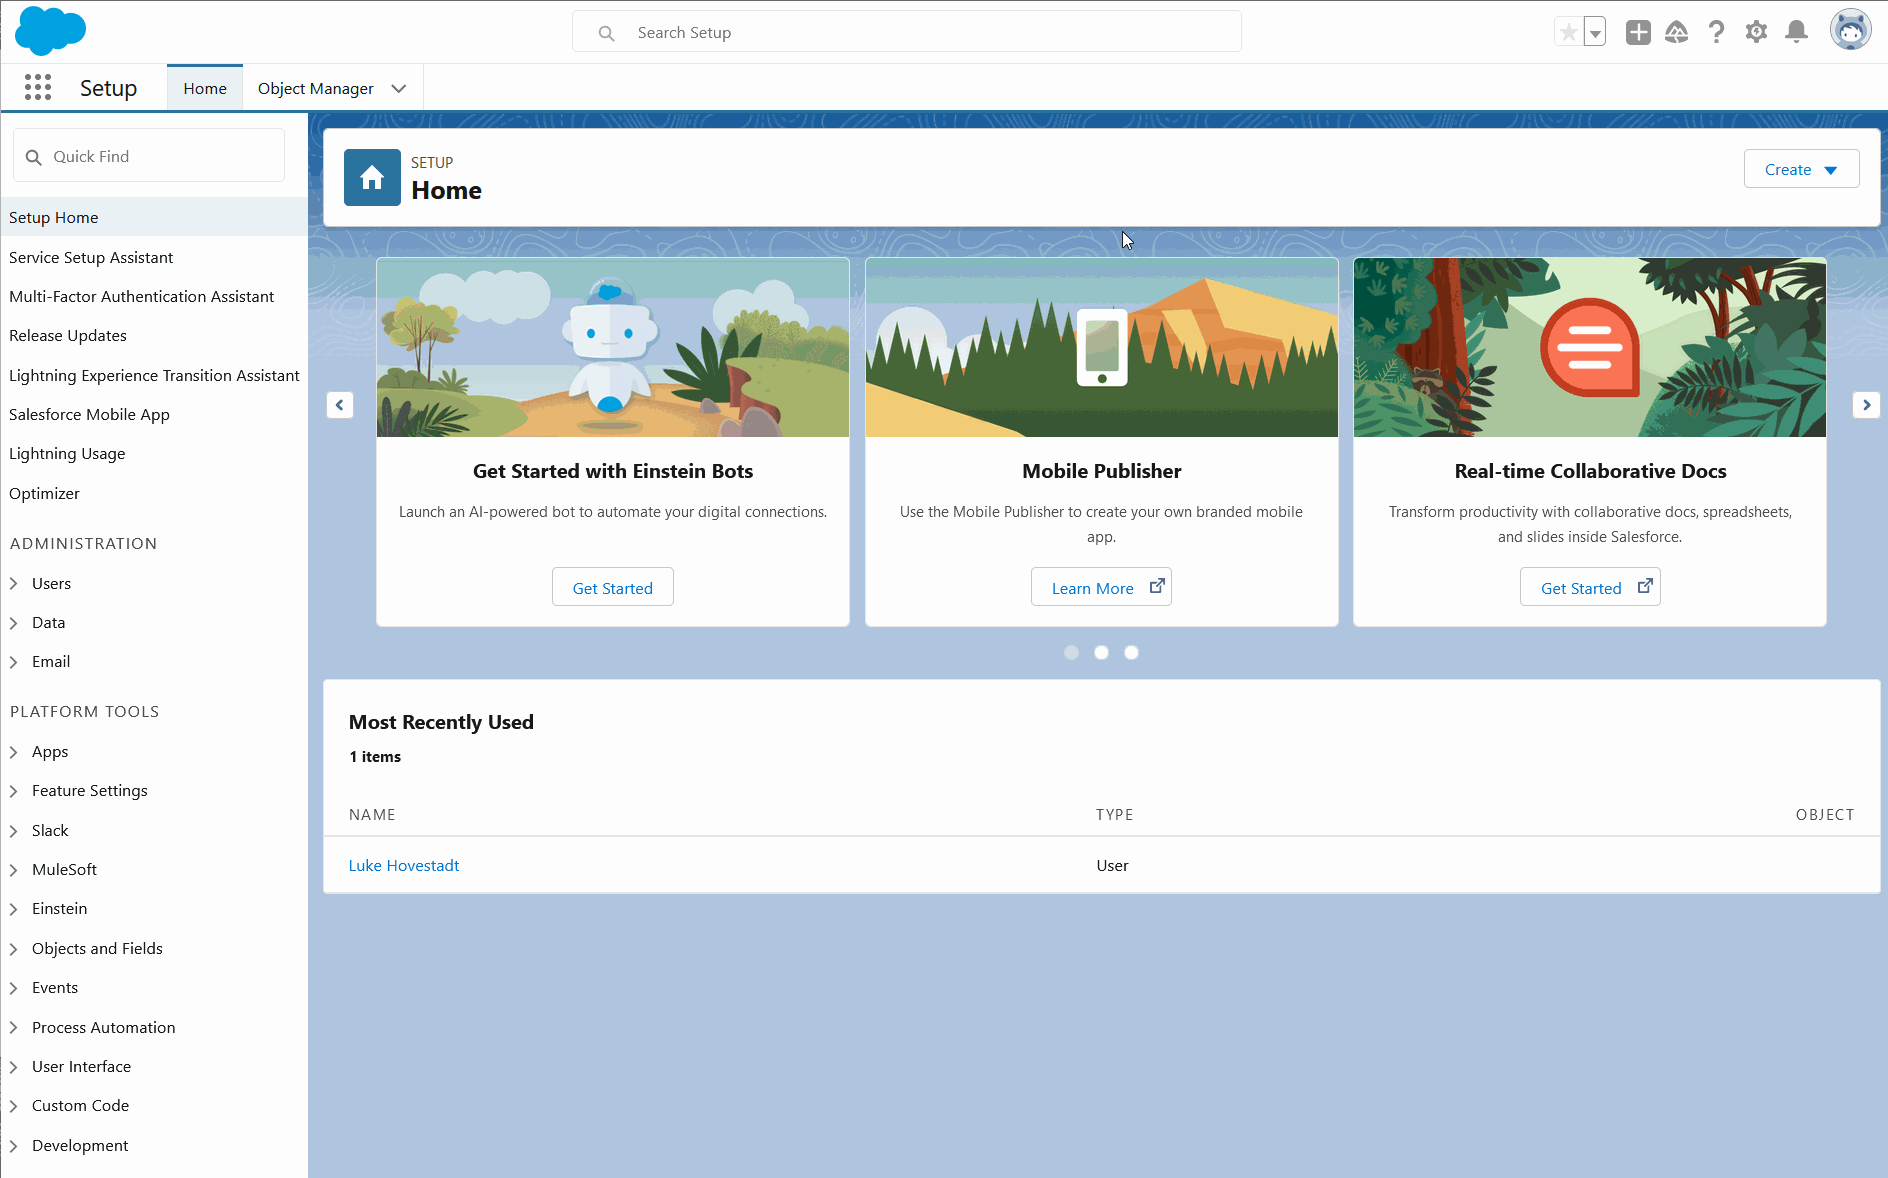Expand the Objects and Fields section
Viewport: 1888px width, 1178px height.
pos(14,949)
